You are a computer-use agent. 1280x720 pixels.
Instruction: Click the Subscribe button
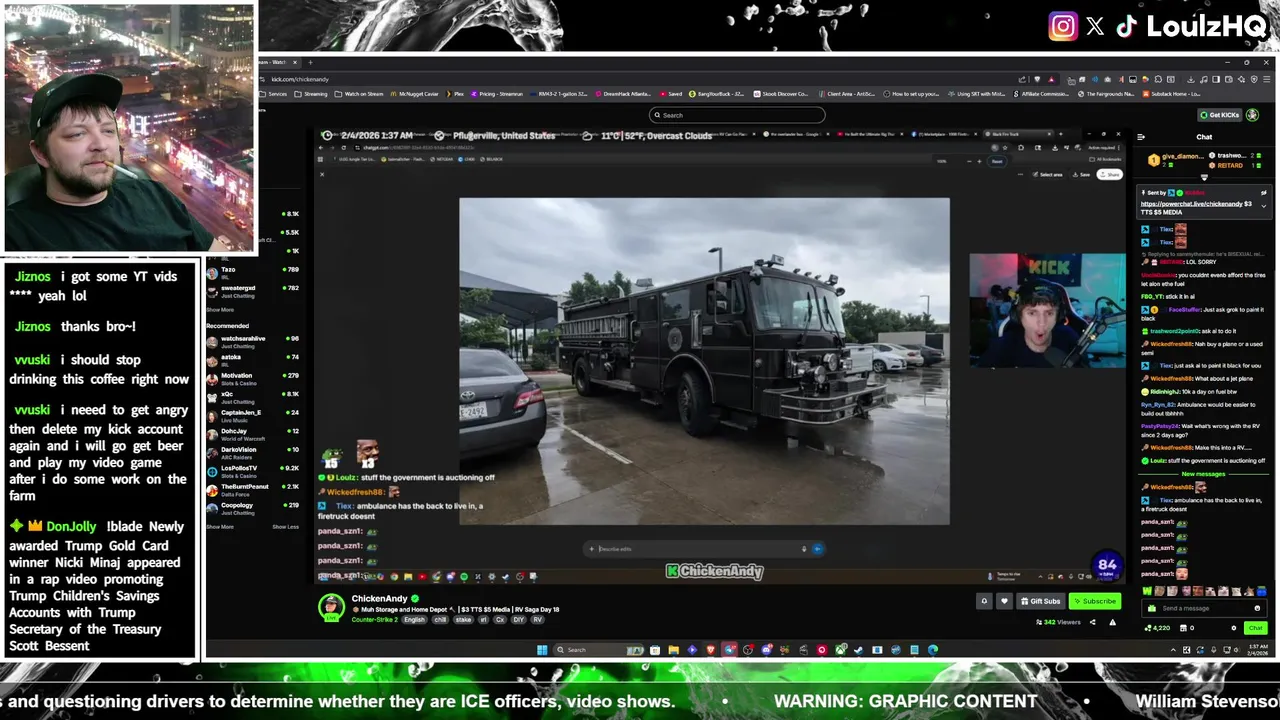pyautogui.click(x=1095, y=601)
